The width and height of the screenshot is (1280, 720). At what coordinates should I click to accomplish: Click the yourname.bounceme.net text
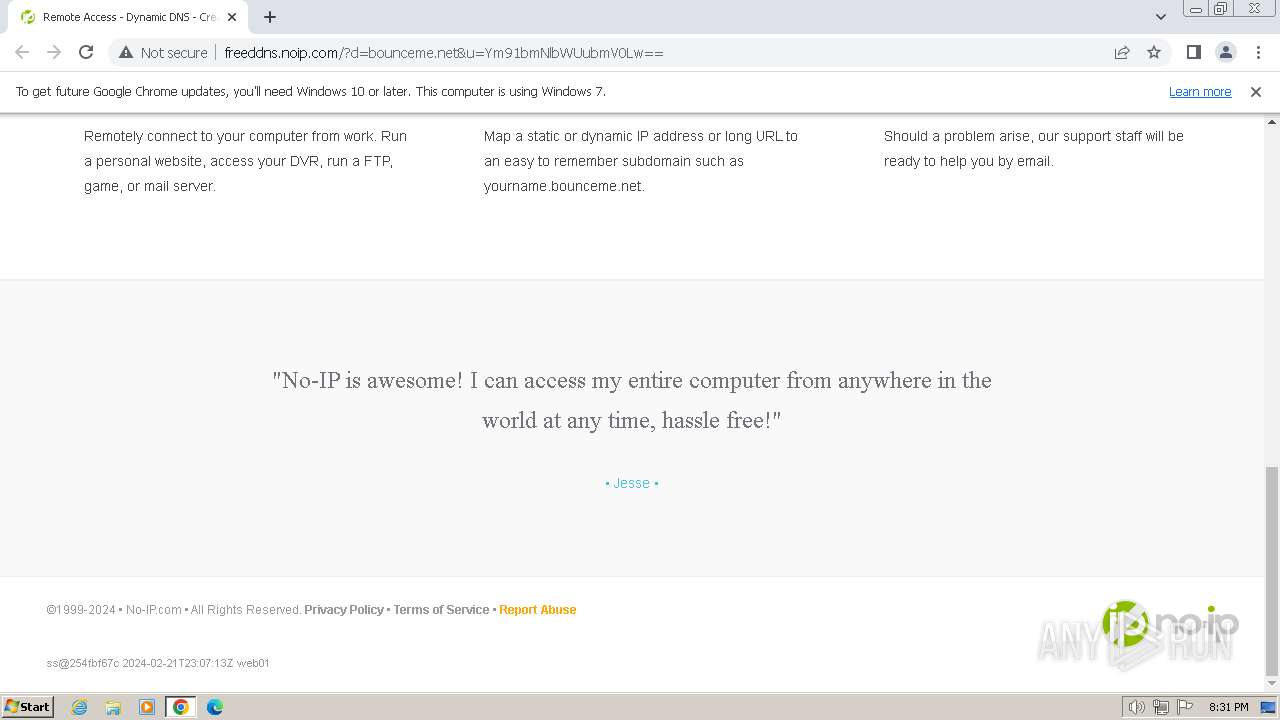(x=564, y=186)
